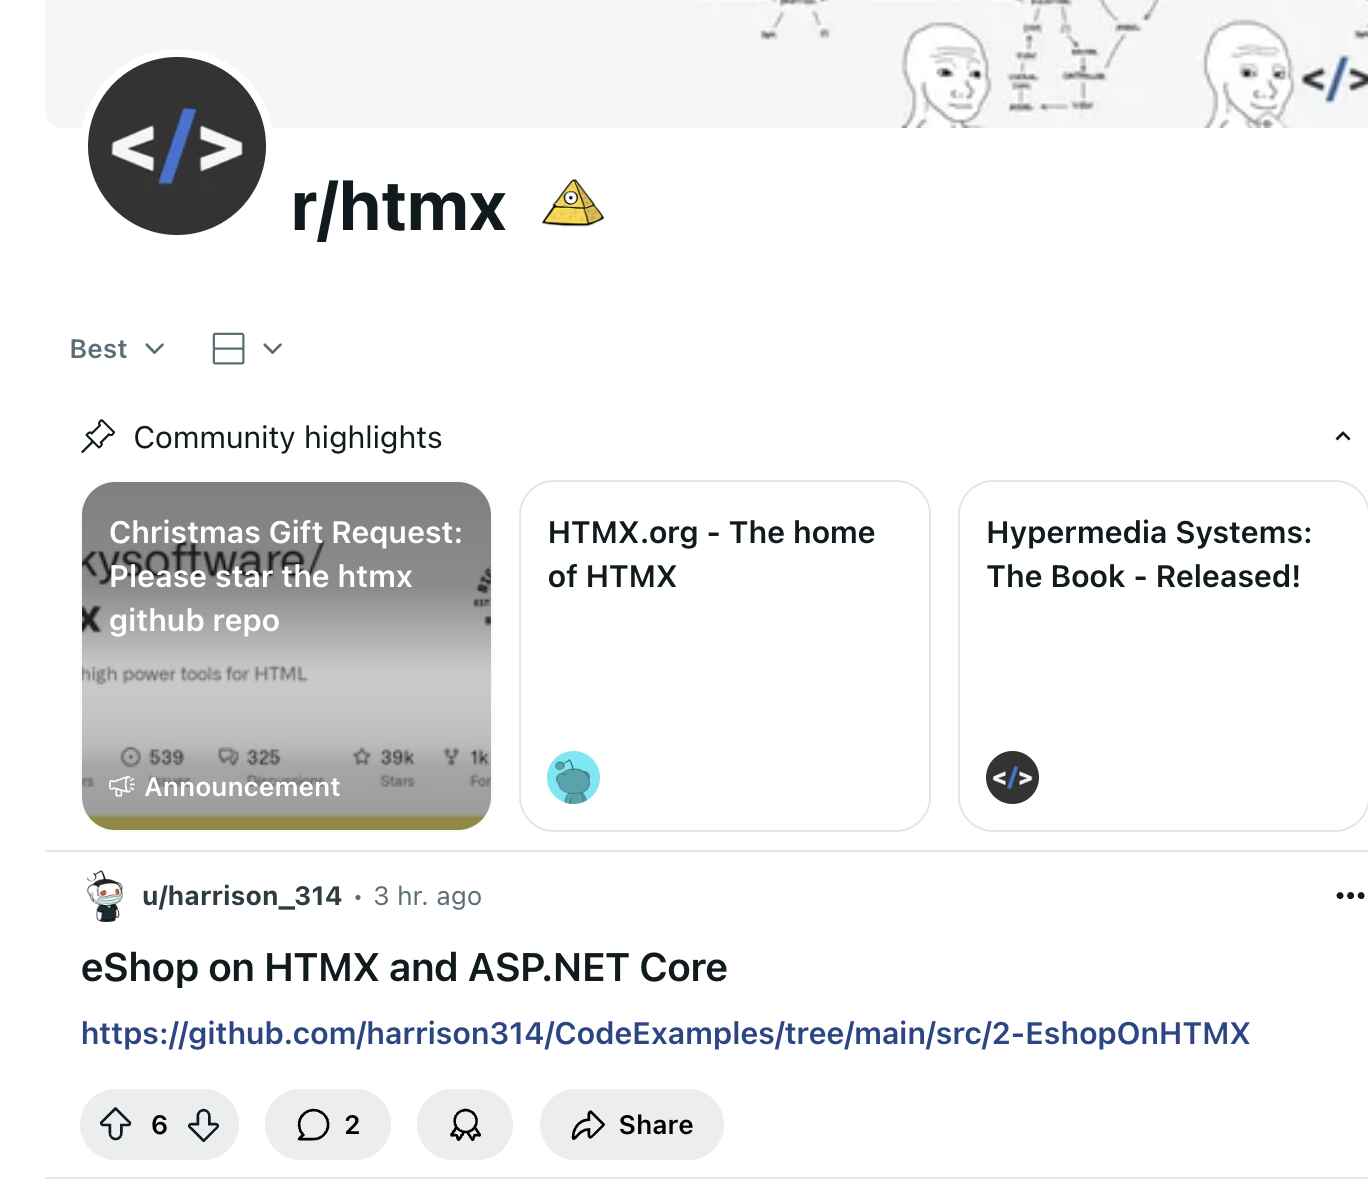The width and height of the screenshot is (1368, 1202).
Task: Give an award to the eShop post
Action: 465,1125
